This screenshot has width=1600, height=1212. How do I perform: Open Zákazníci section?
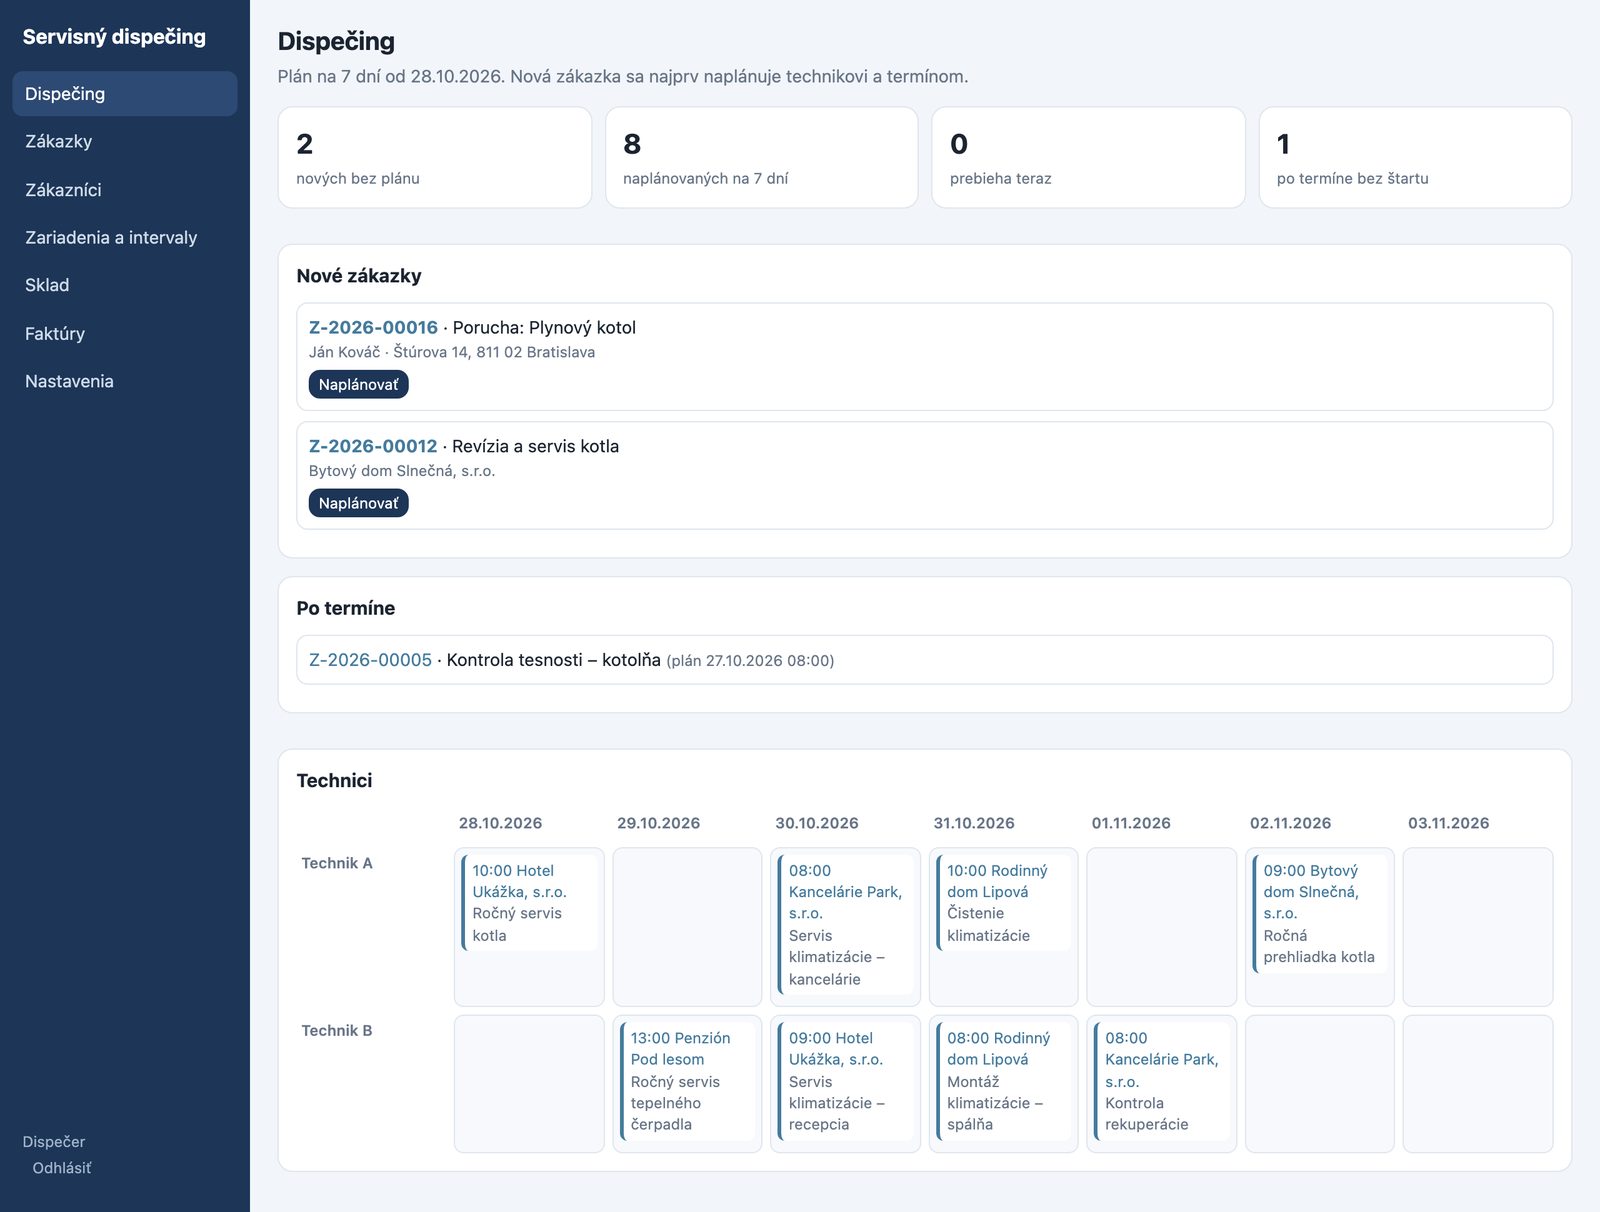click(125, 189)
